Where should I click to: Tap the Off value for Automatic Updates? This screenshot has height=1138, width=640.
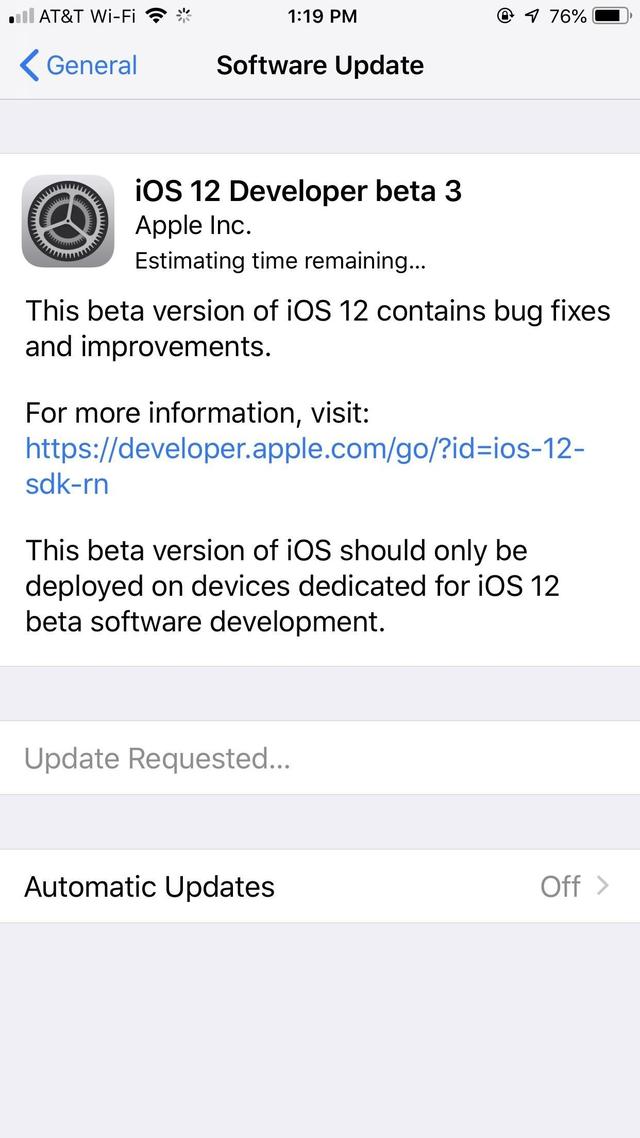click(559, 887)
